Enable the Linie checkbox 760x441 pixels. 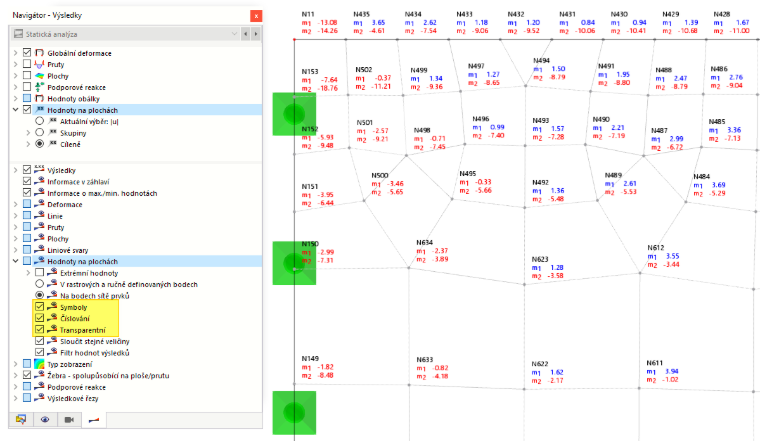click(x=27, y=215)
